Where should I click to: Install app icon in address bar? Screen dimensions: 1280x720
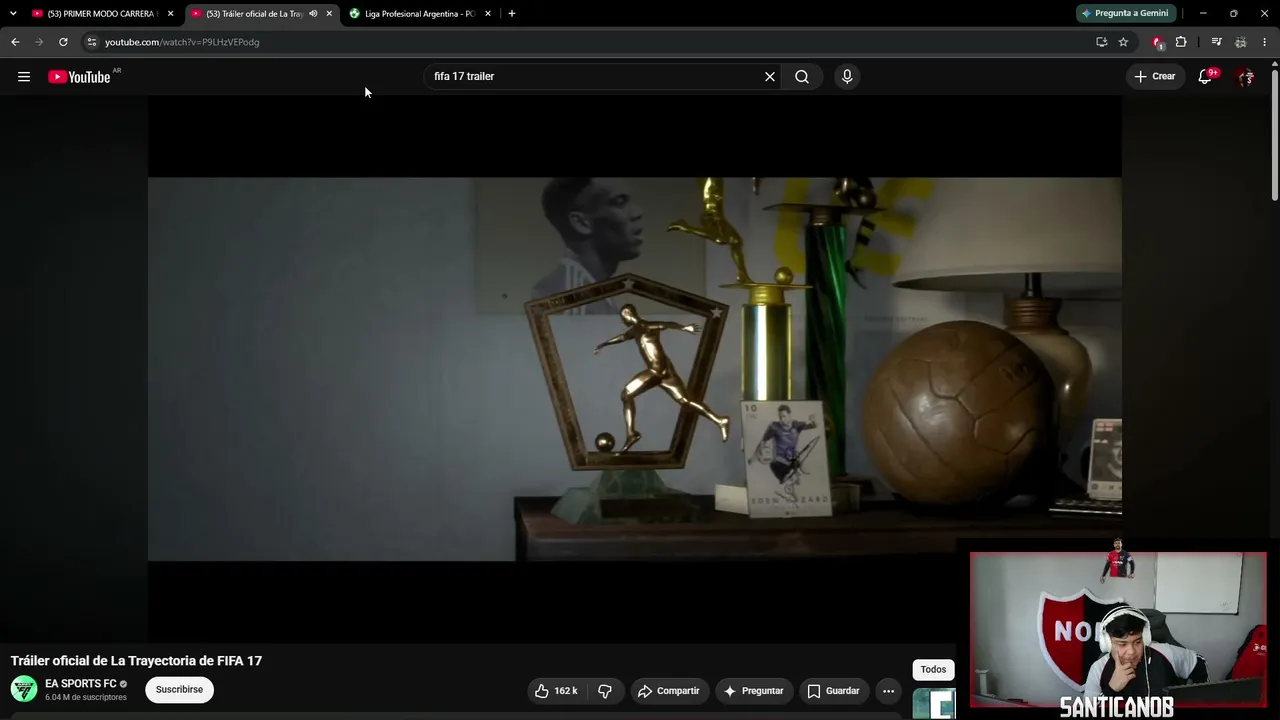(1101, 42)
